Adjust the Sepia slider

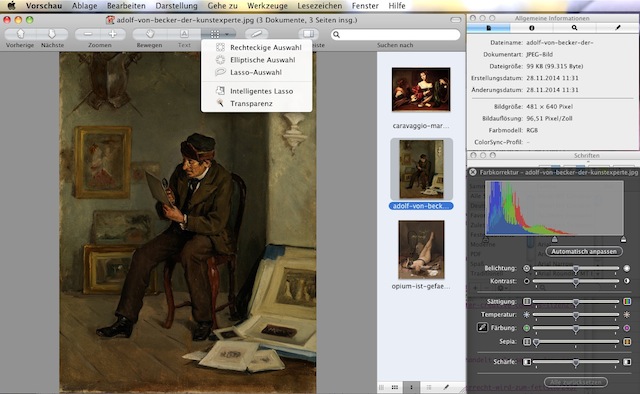[x=576, y=342]
